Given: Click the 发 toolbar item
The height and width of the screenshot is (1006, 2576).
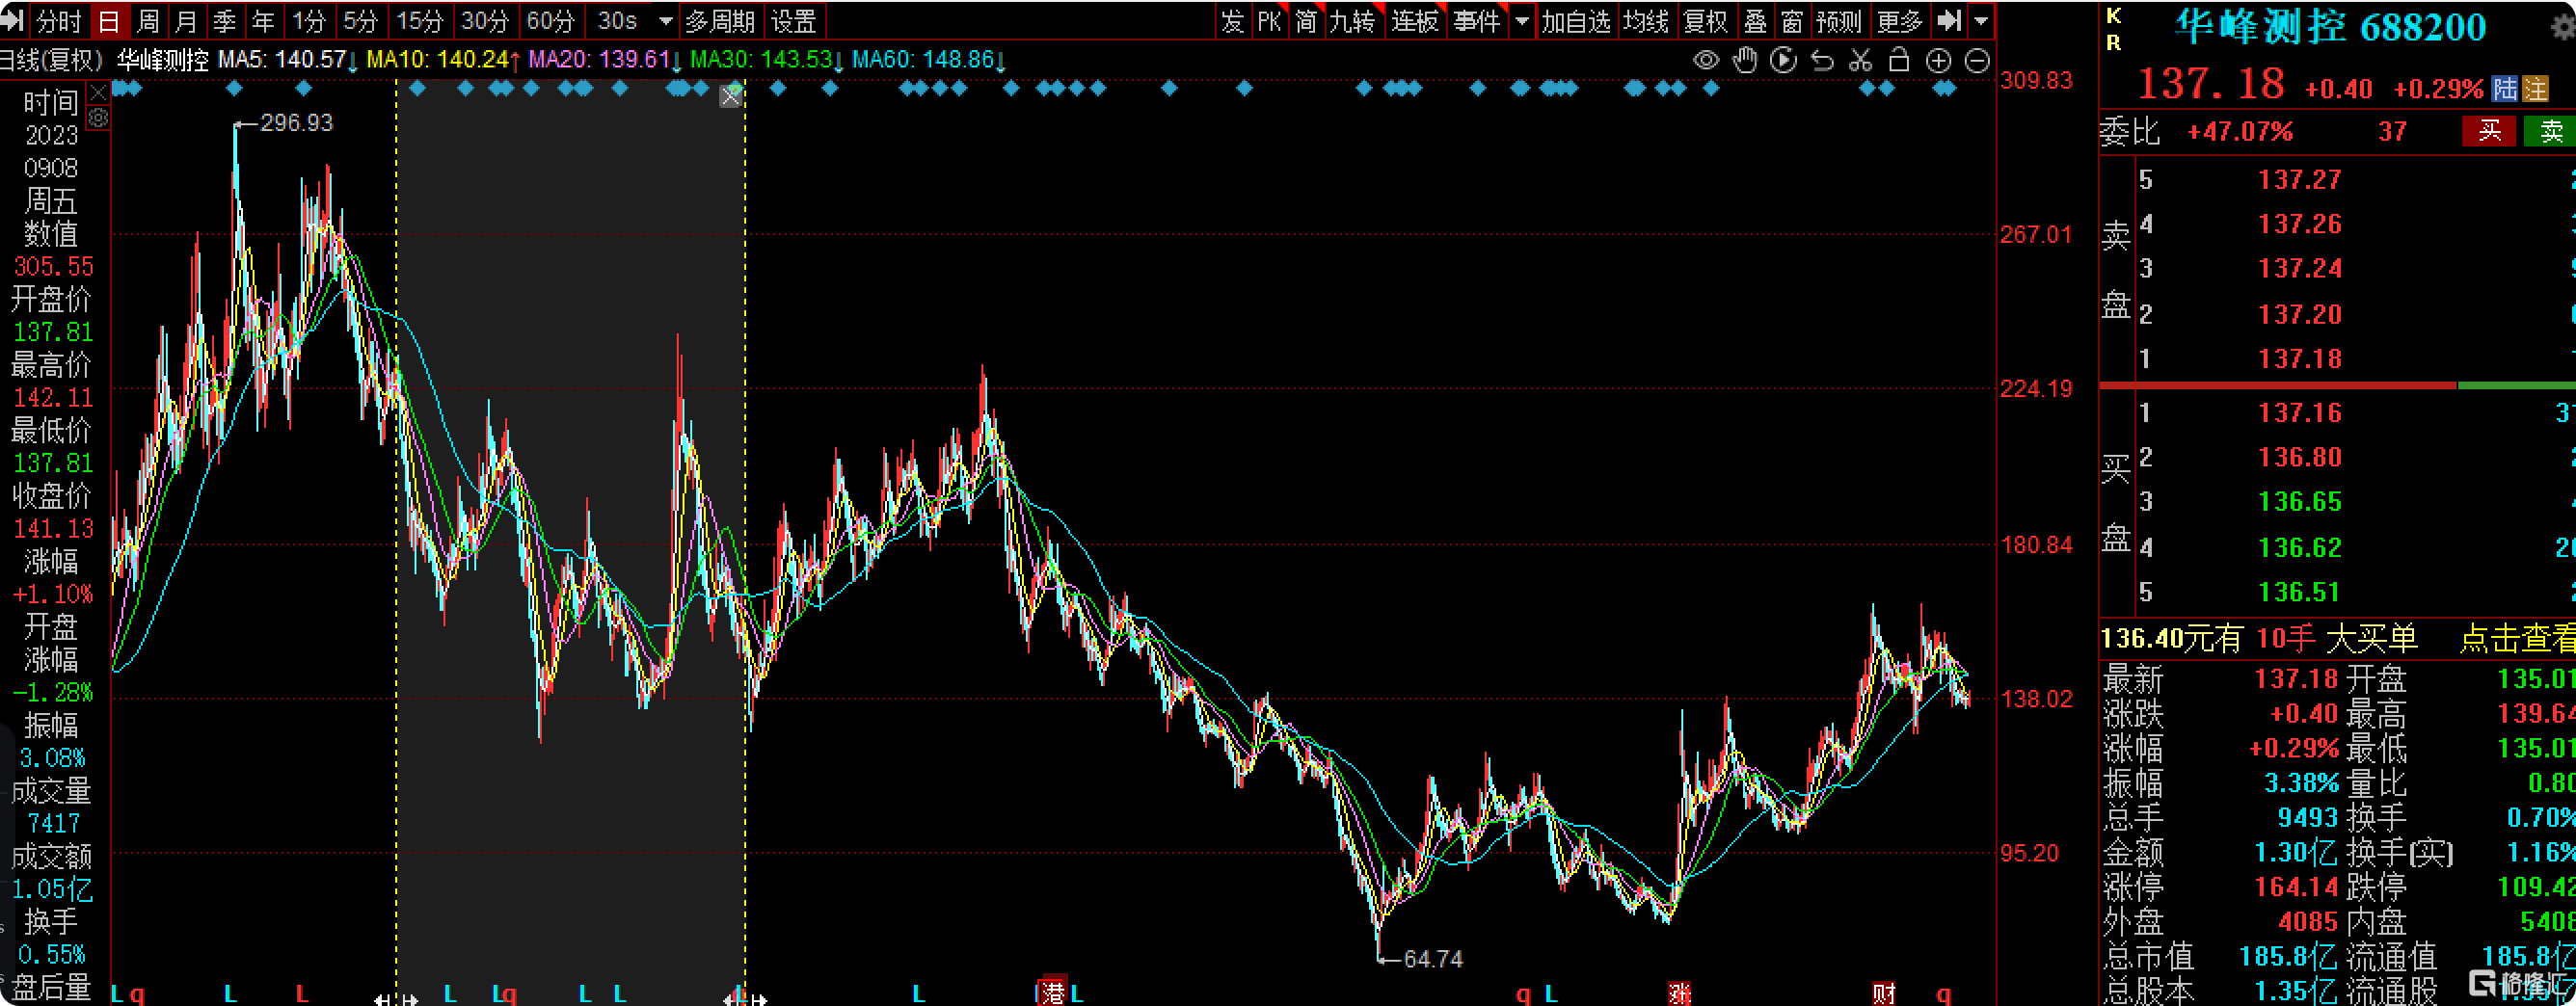Looking at the screenshot, I should click(x=1232, y=21).
